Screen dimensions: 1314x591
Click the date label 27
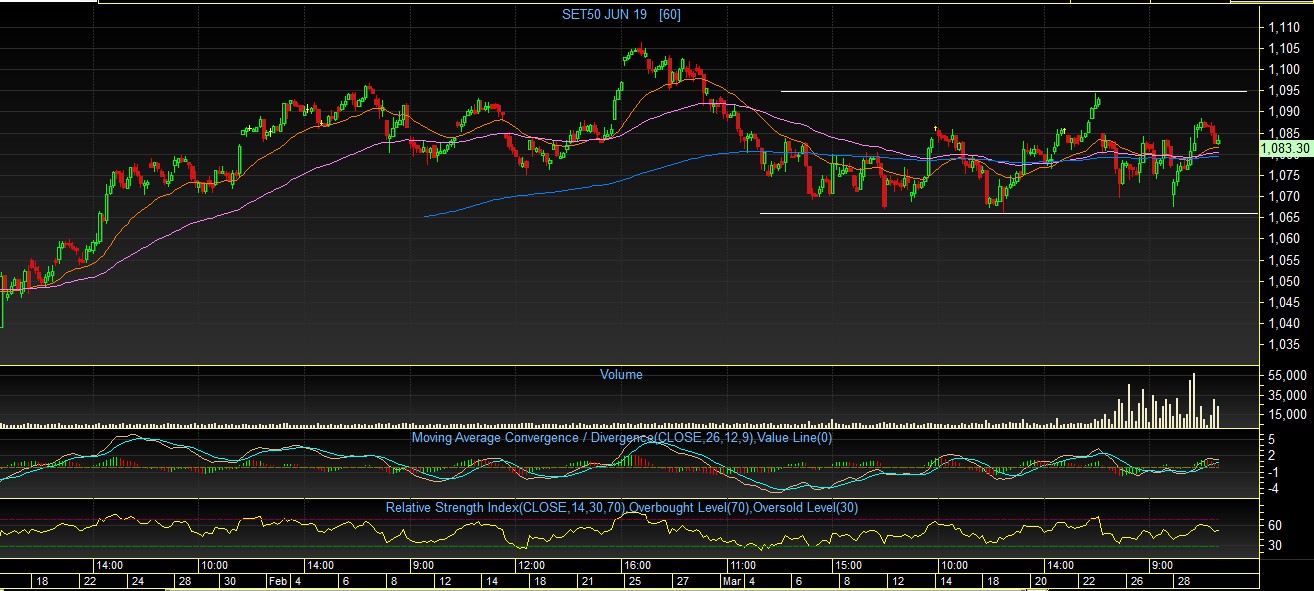pos(682,581)
